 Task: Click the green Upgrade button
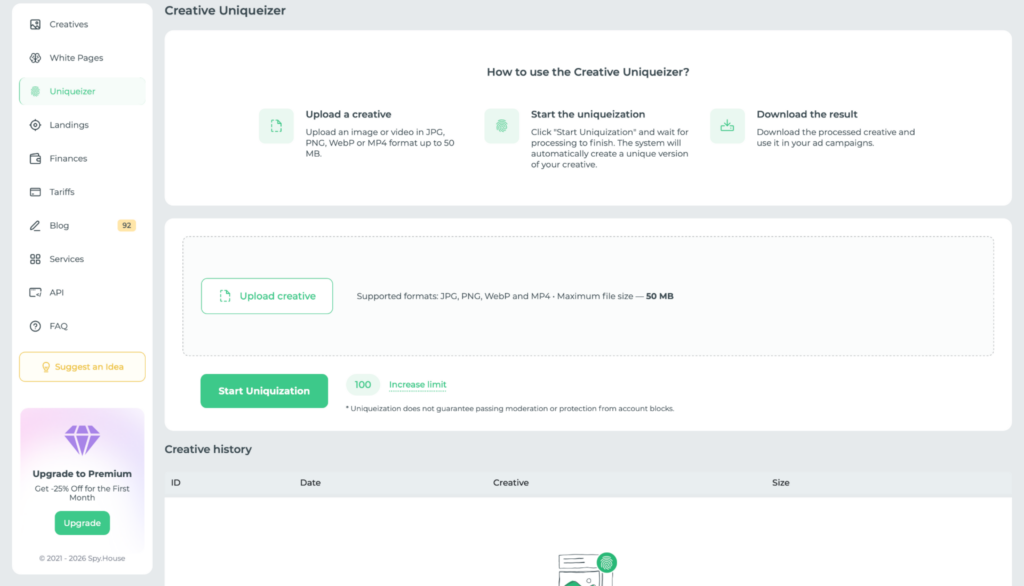click(82, 523)
